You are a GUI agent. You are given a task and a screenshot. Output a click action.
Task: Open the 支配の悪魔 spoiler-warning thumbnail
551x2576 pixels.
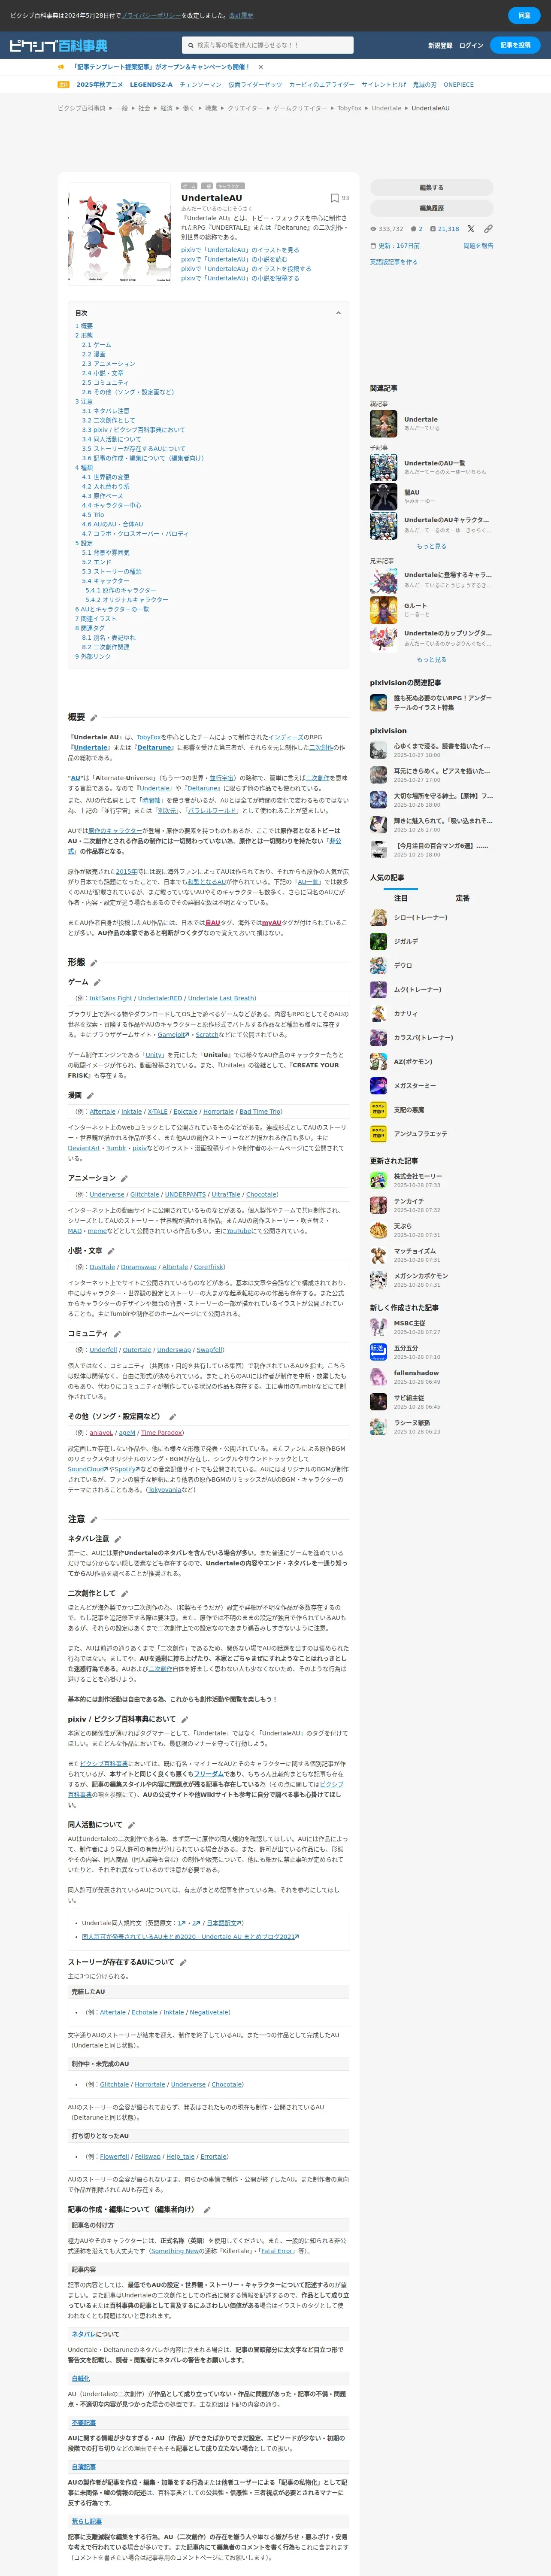(x=378, y=1110)
